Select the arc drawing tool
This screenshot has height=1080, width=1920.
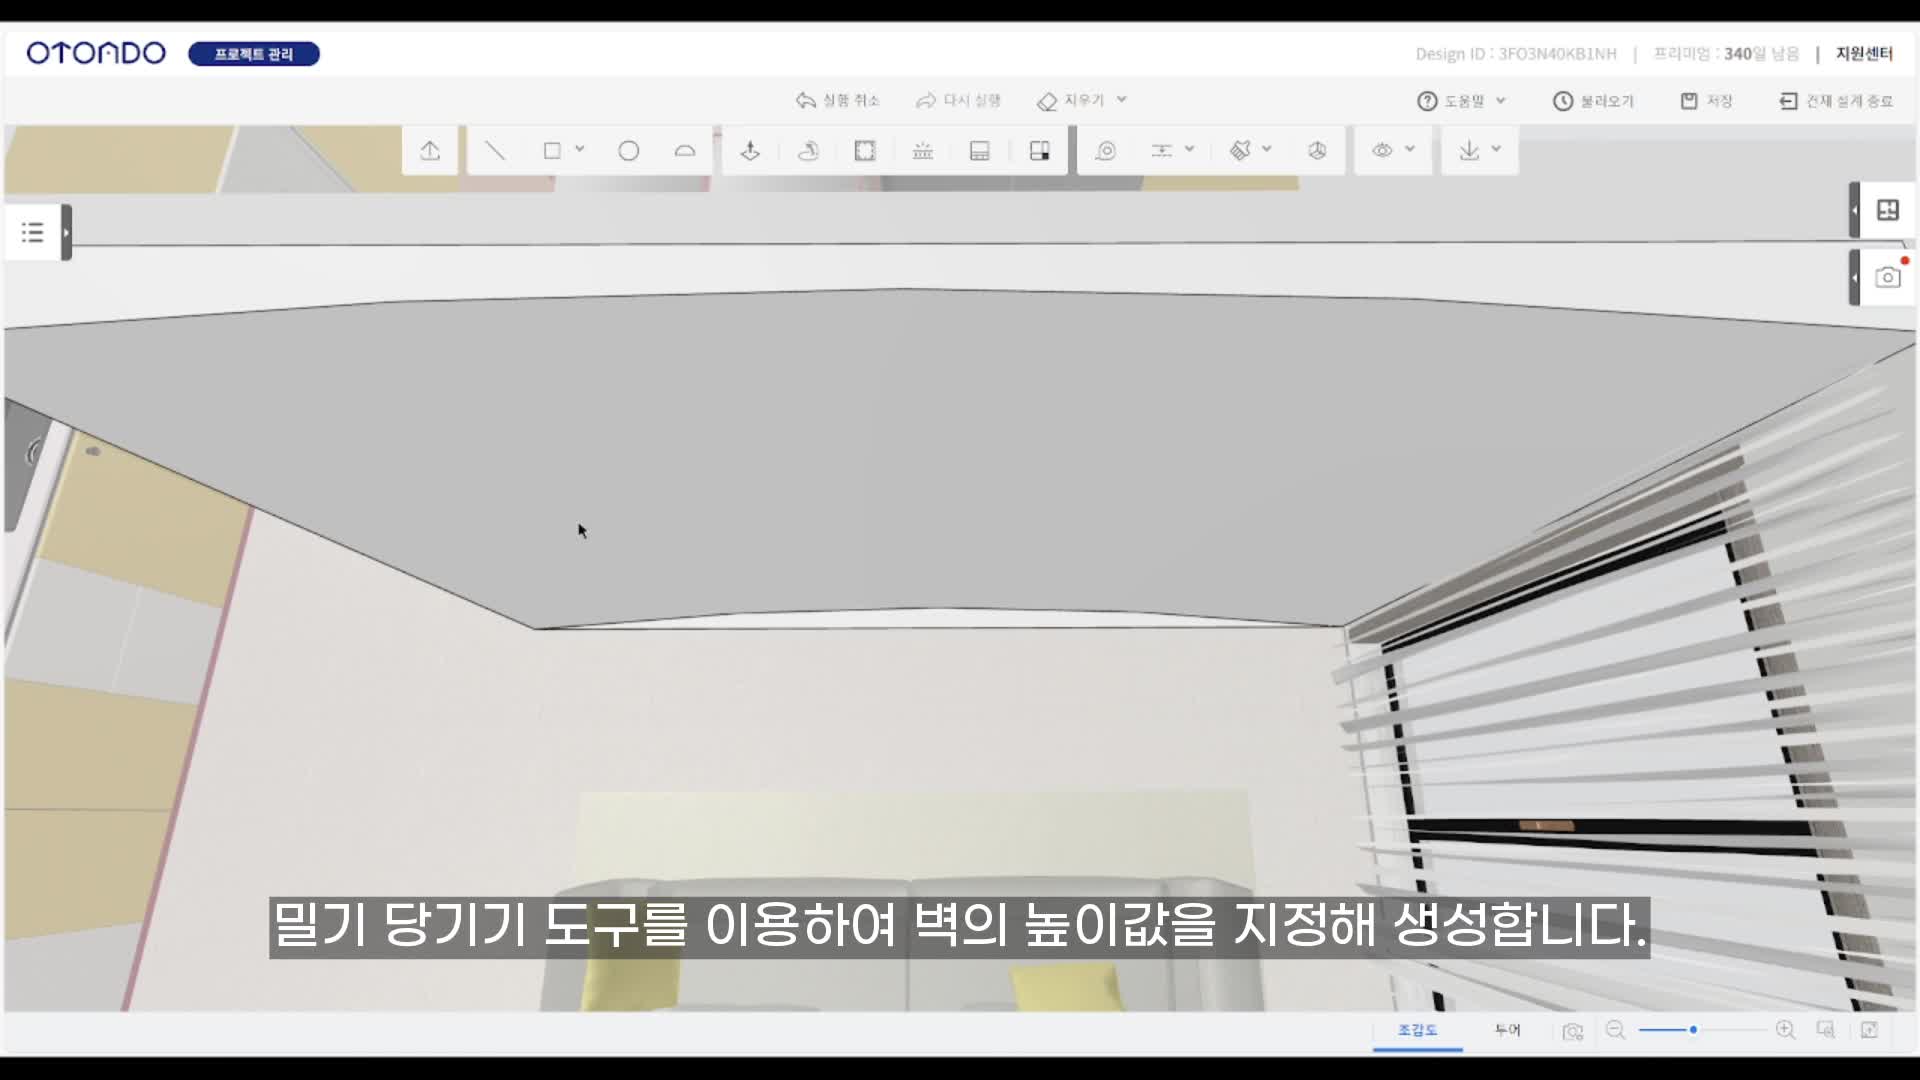685,151
